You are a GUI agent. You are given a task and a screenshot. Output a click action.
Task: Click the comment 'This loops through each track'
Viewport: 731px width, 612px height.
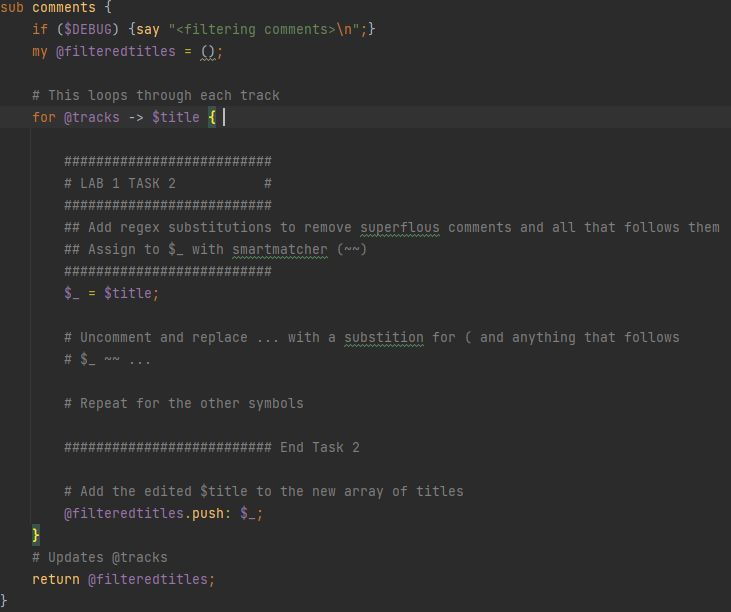(x=156, y=96)
